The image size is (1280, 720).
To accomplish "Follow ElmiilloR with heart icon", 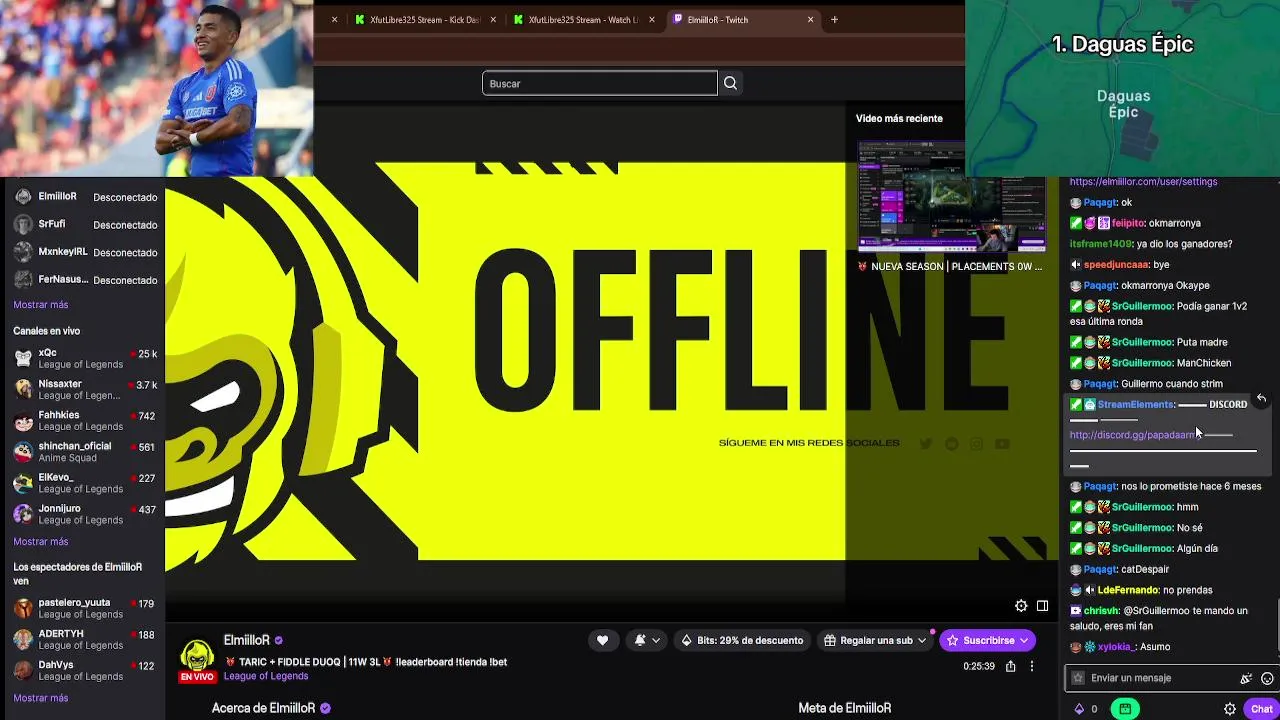I will tap(602, 640).
